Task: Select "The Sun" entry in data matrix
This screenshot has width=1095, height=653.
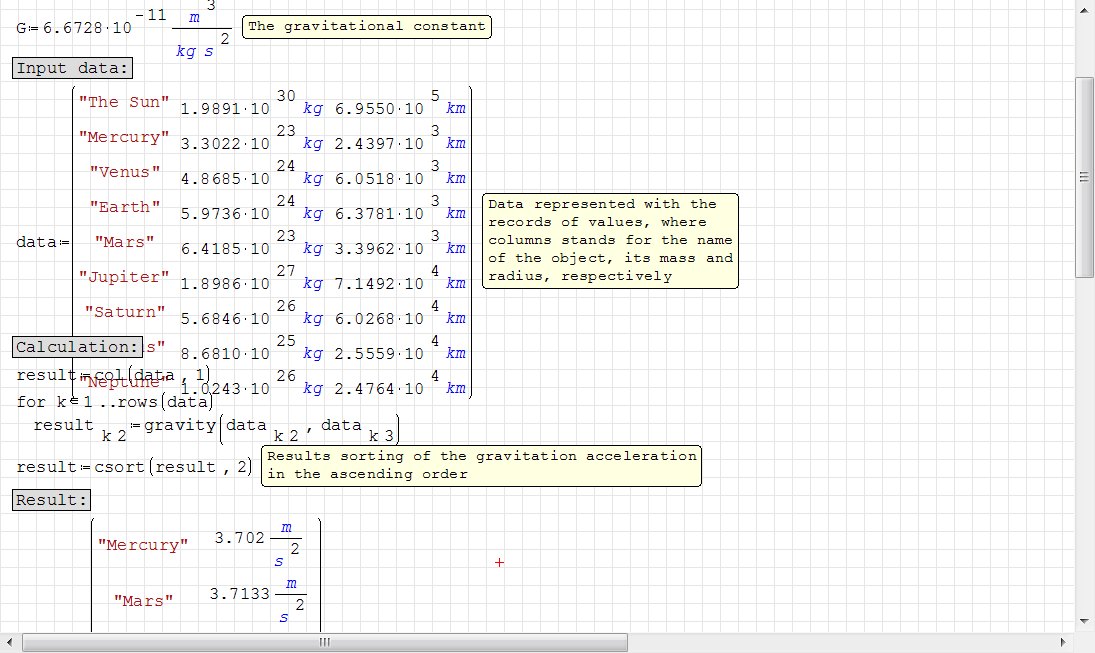Action: (124, 102)
